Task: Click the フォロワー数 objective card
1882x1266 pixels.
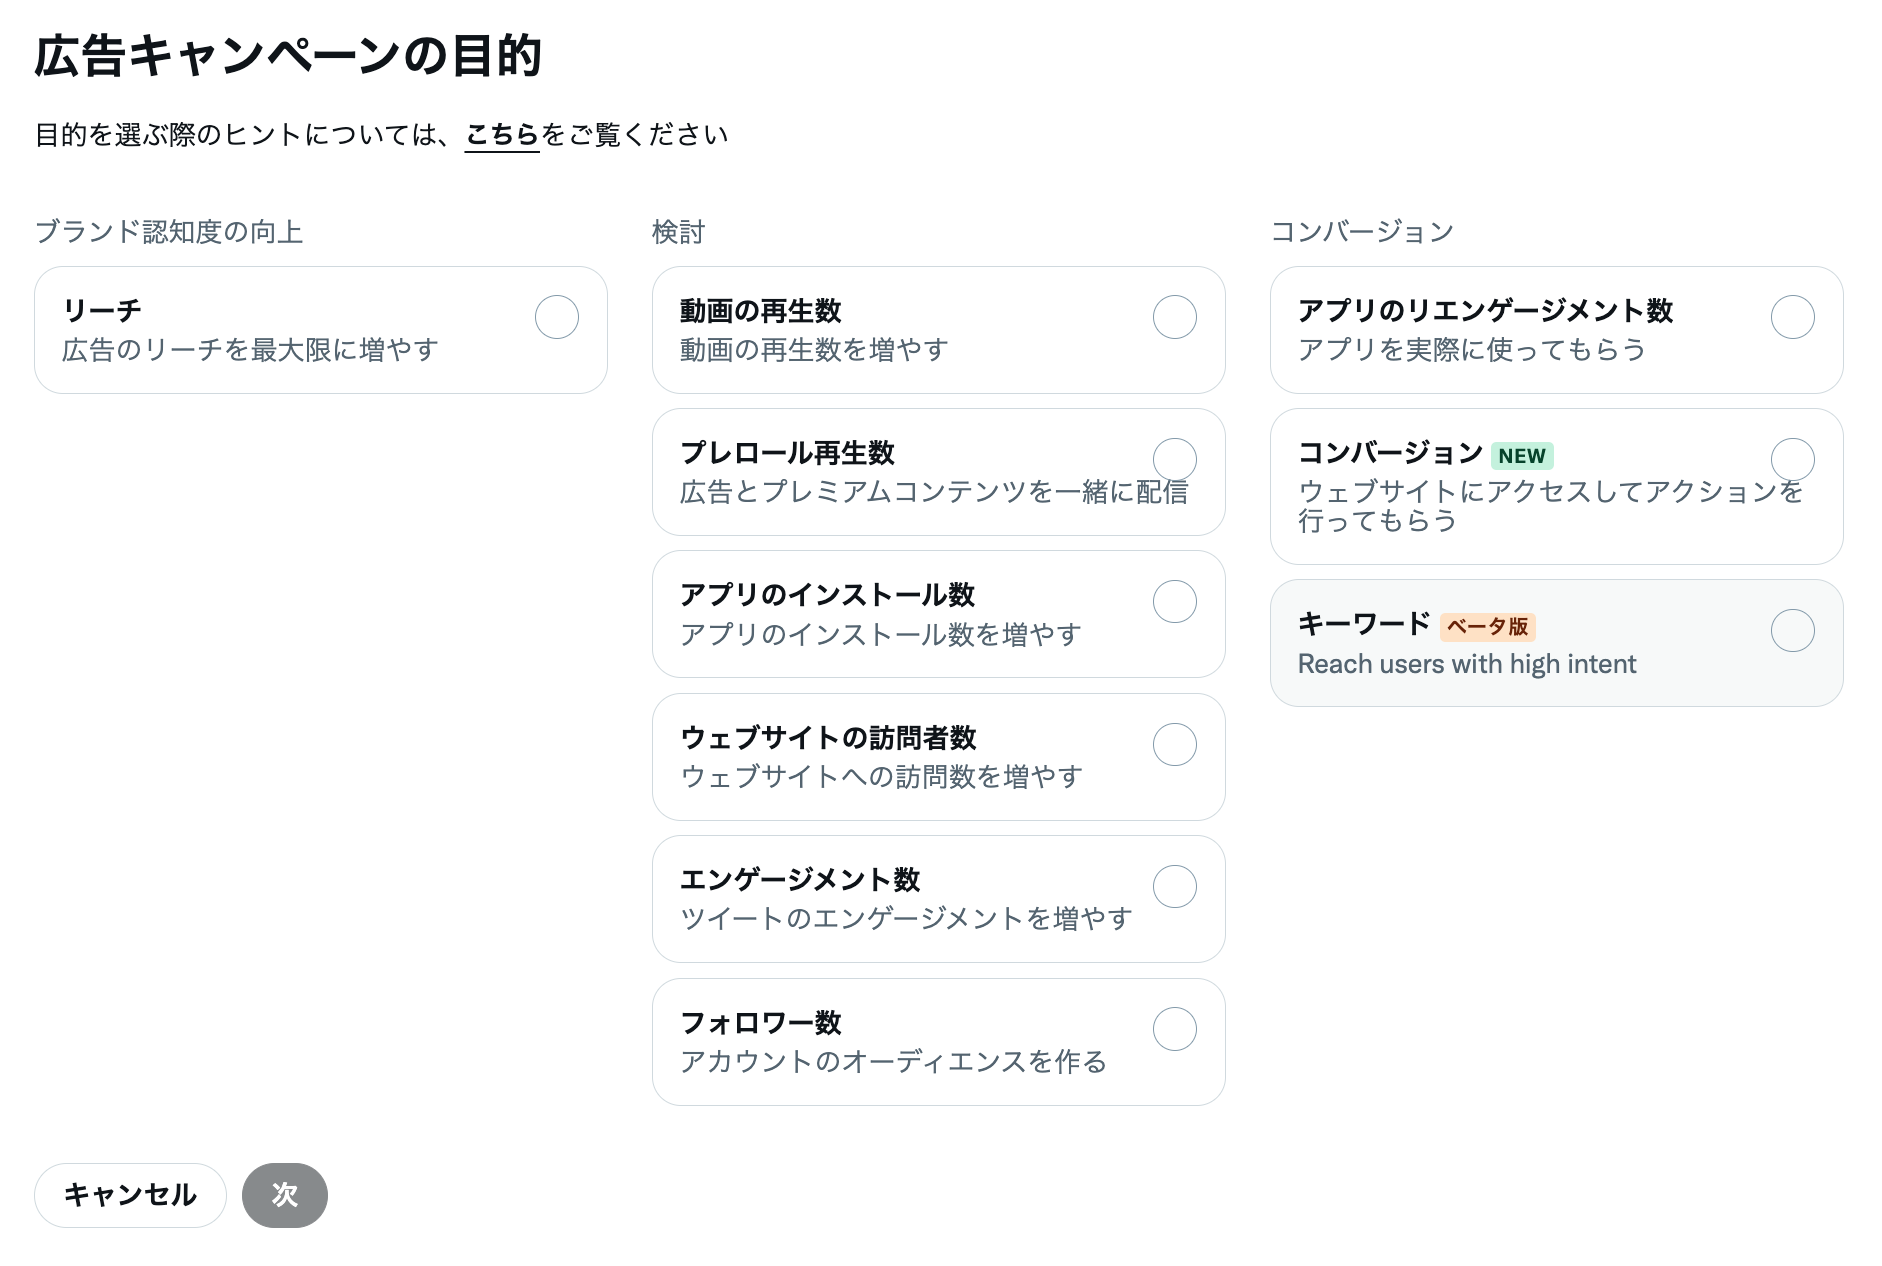Action: [938, 1042]
